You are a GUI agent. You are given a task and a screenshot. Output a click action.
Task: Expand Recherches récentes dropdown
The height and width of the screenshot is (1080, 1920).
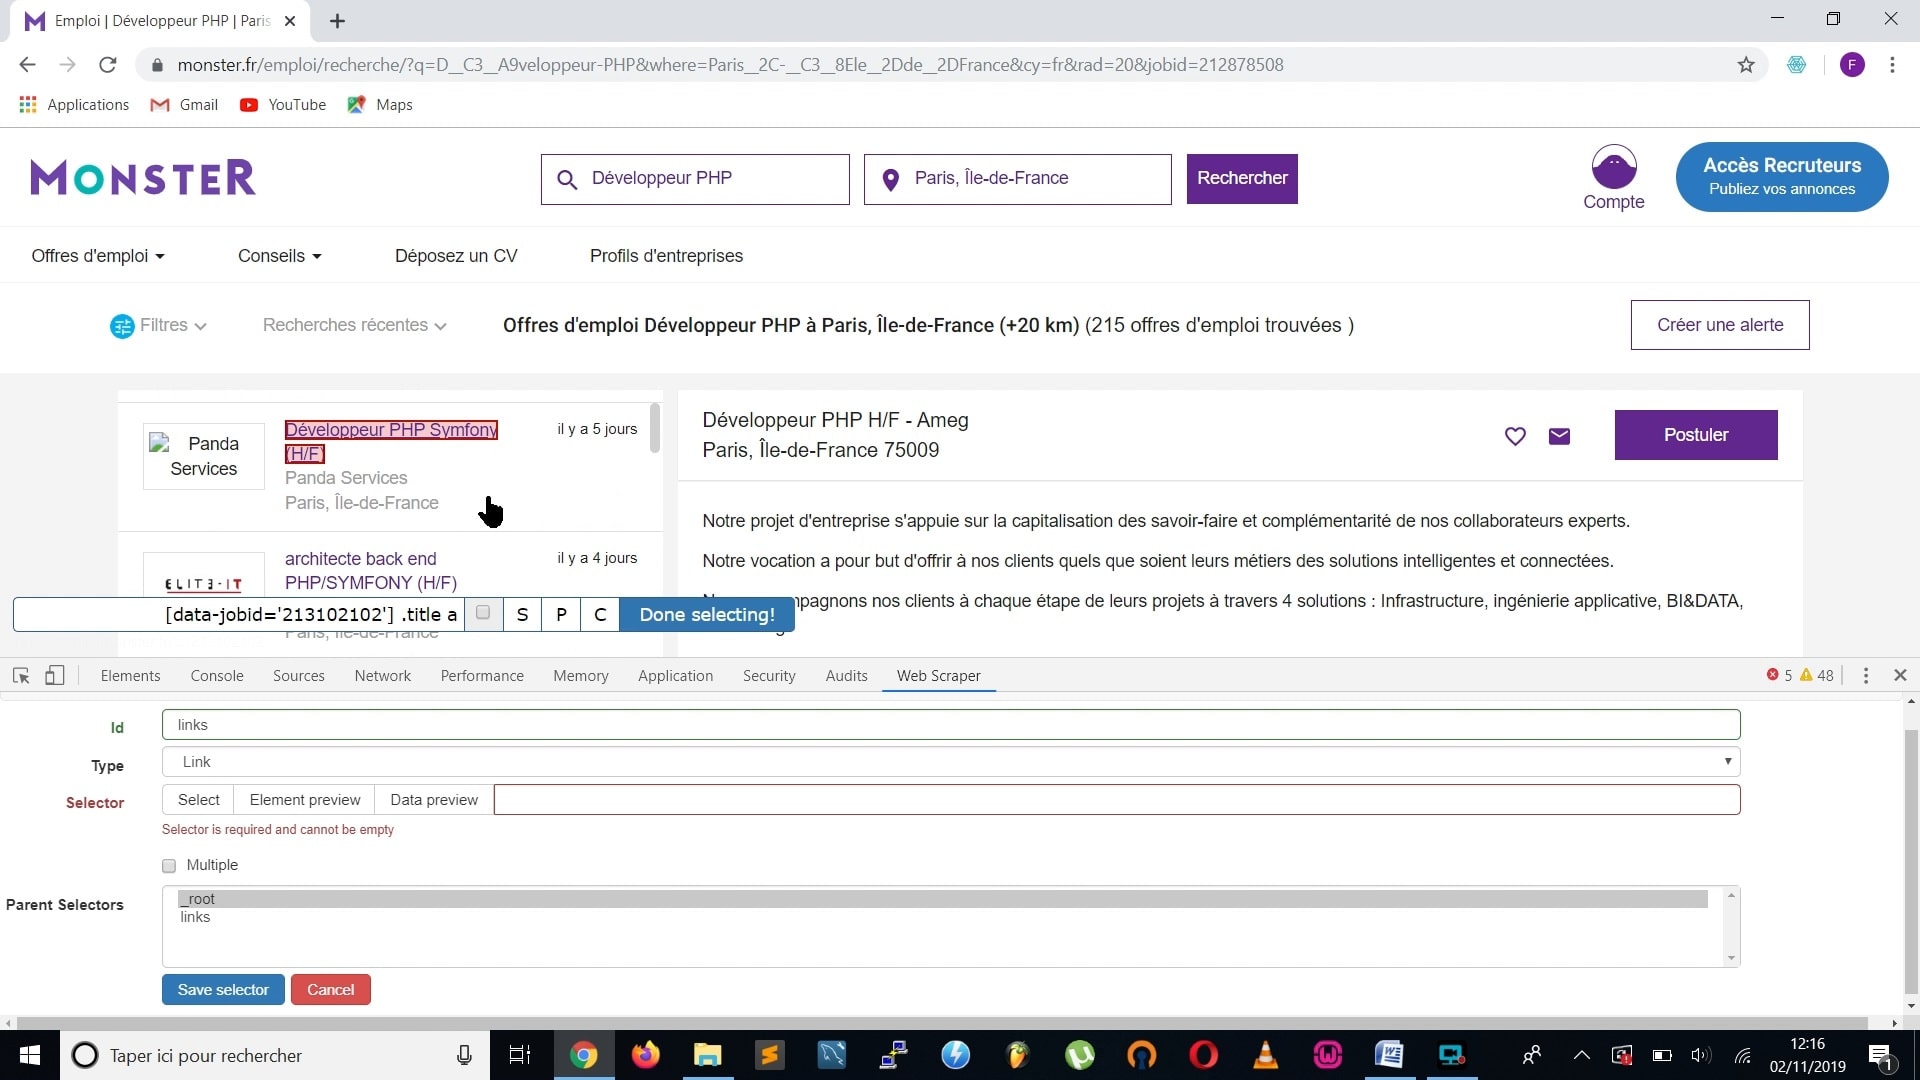[354, 326]
